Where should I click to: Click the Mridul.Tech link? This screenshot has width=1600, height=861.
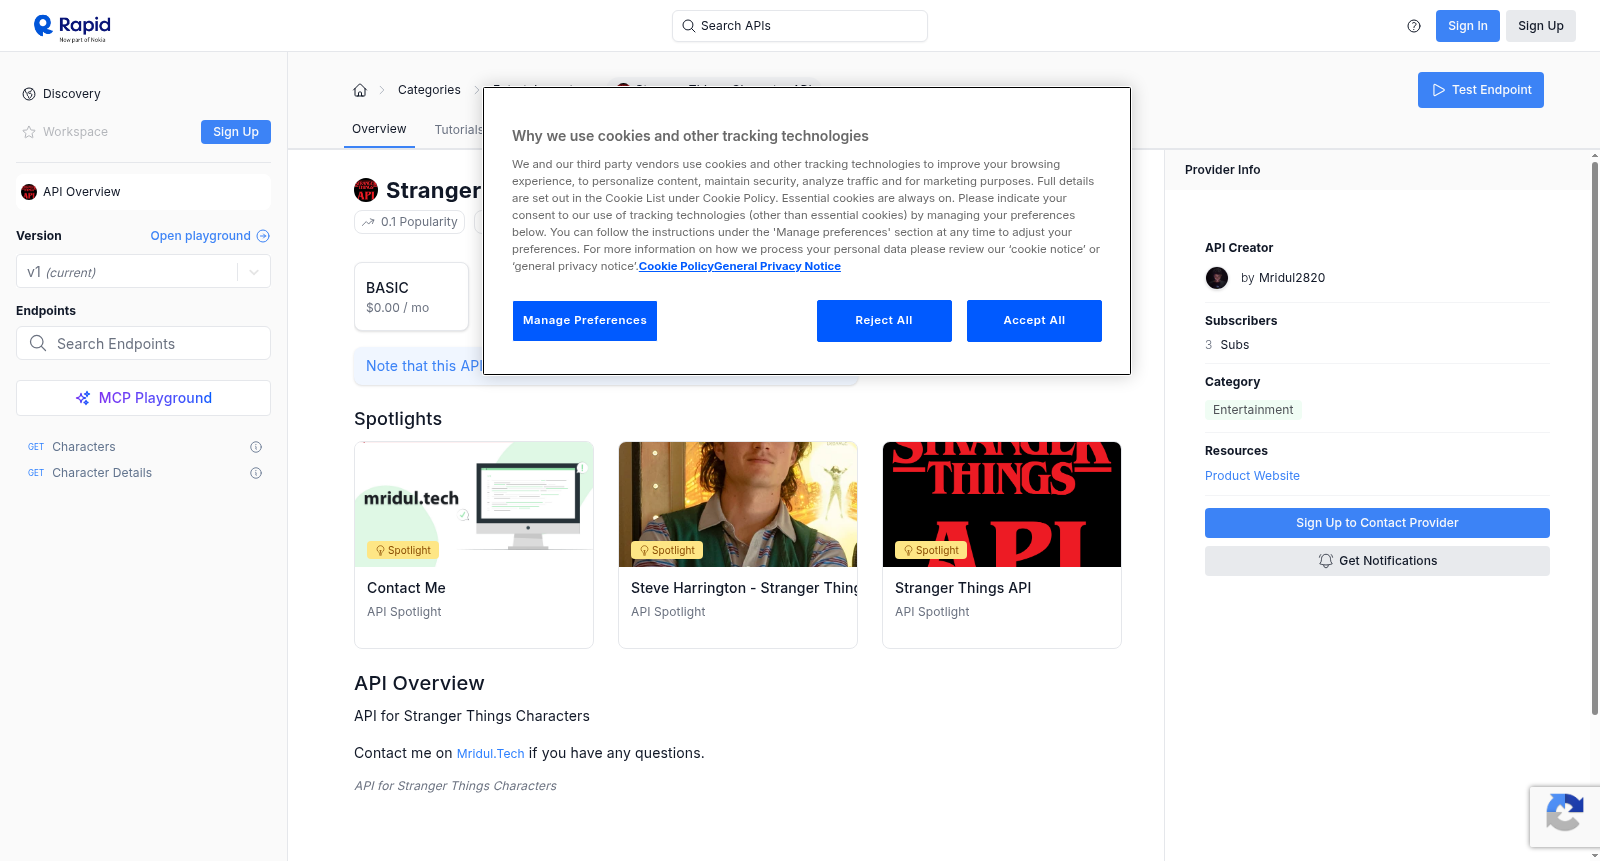(490, 754)
